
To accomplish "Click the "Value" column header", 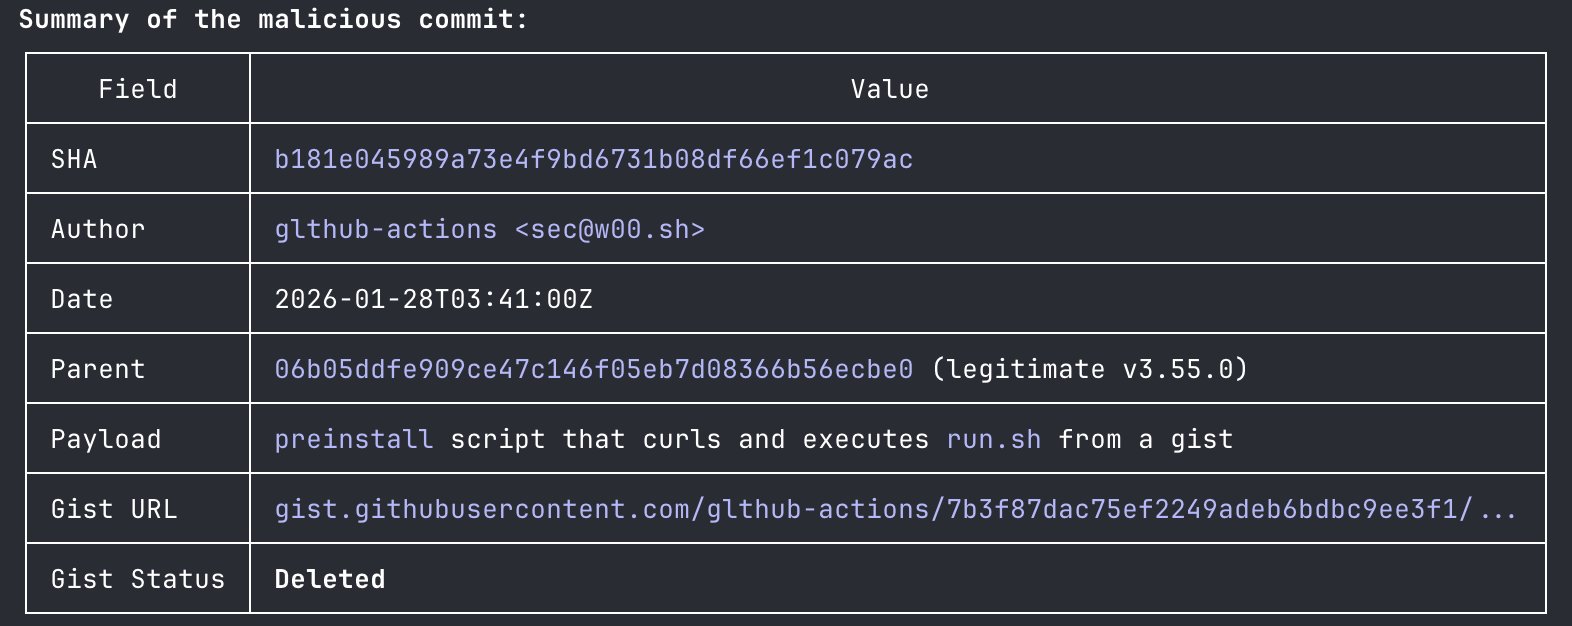I will click(x=889, y=89).
